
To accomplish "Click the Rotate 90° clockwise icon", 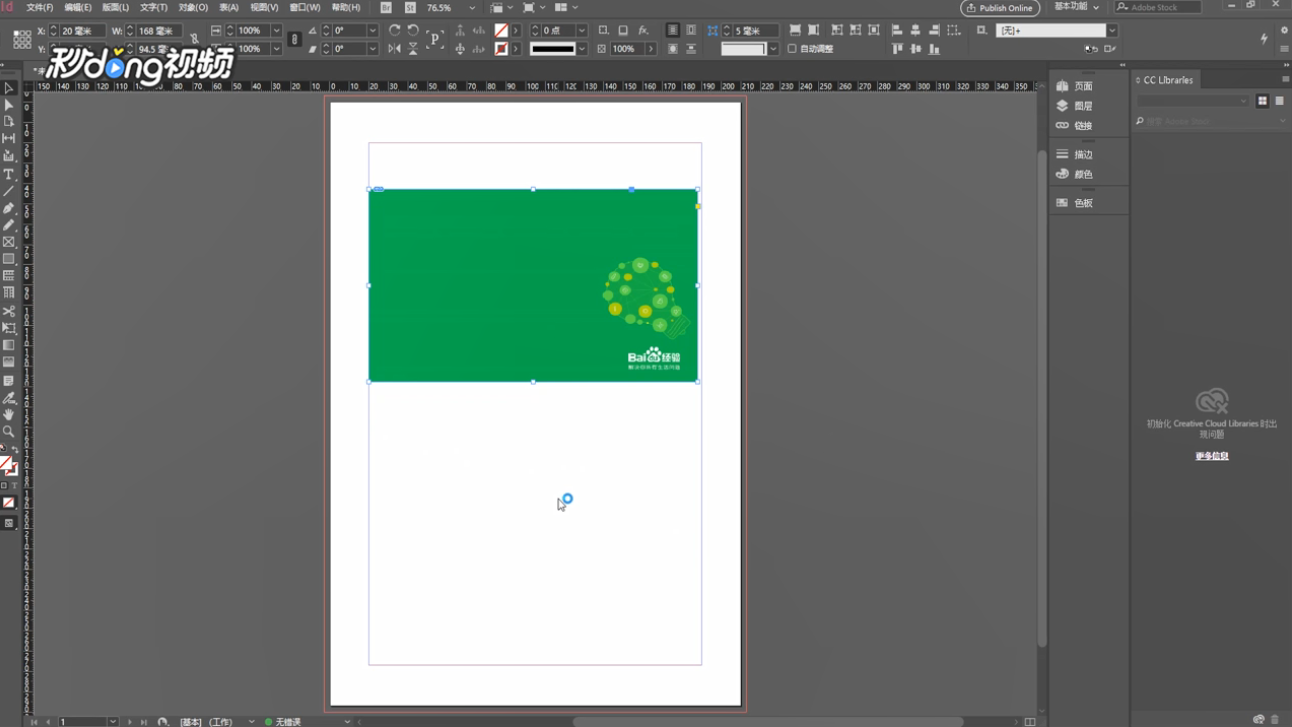I will pyautogui.click(x=394, y=31).
